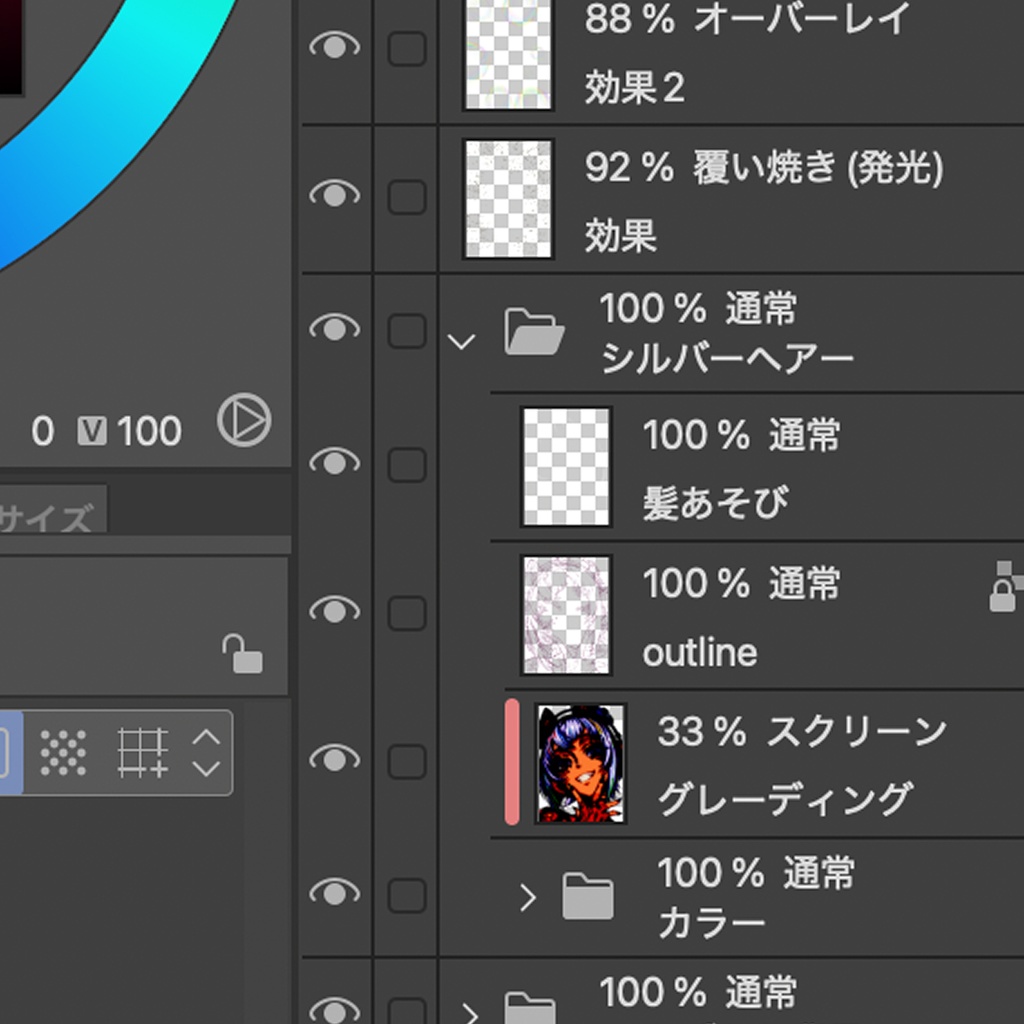Image resolution: width=1024 pixels, height=1024 pixels.
Task: Hide the 効果 layer using its eye icon
Action: click(x=334, y=194)
